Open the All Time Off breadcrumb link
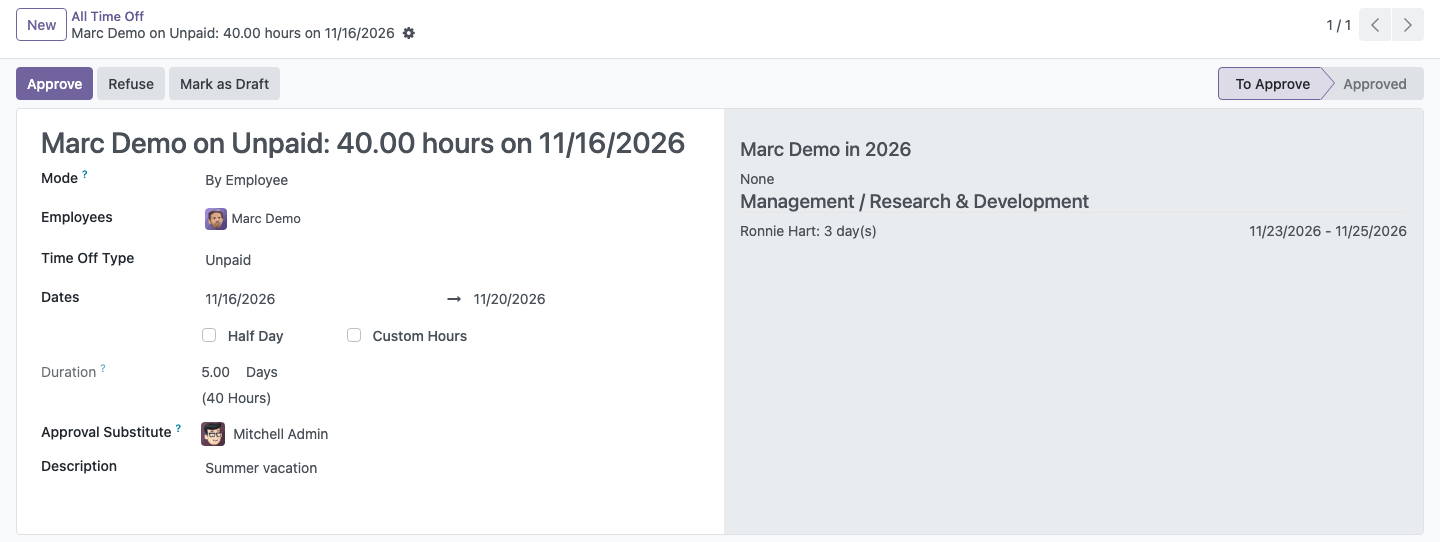This screenshot has width=1440, height=542. tap(108, 16)
